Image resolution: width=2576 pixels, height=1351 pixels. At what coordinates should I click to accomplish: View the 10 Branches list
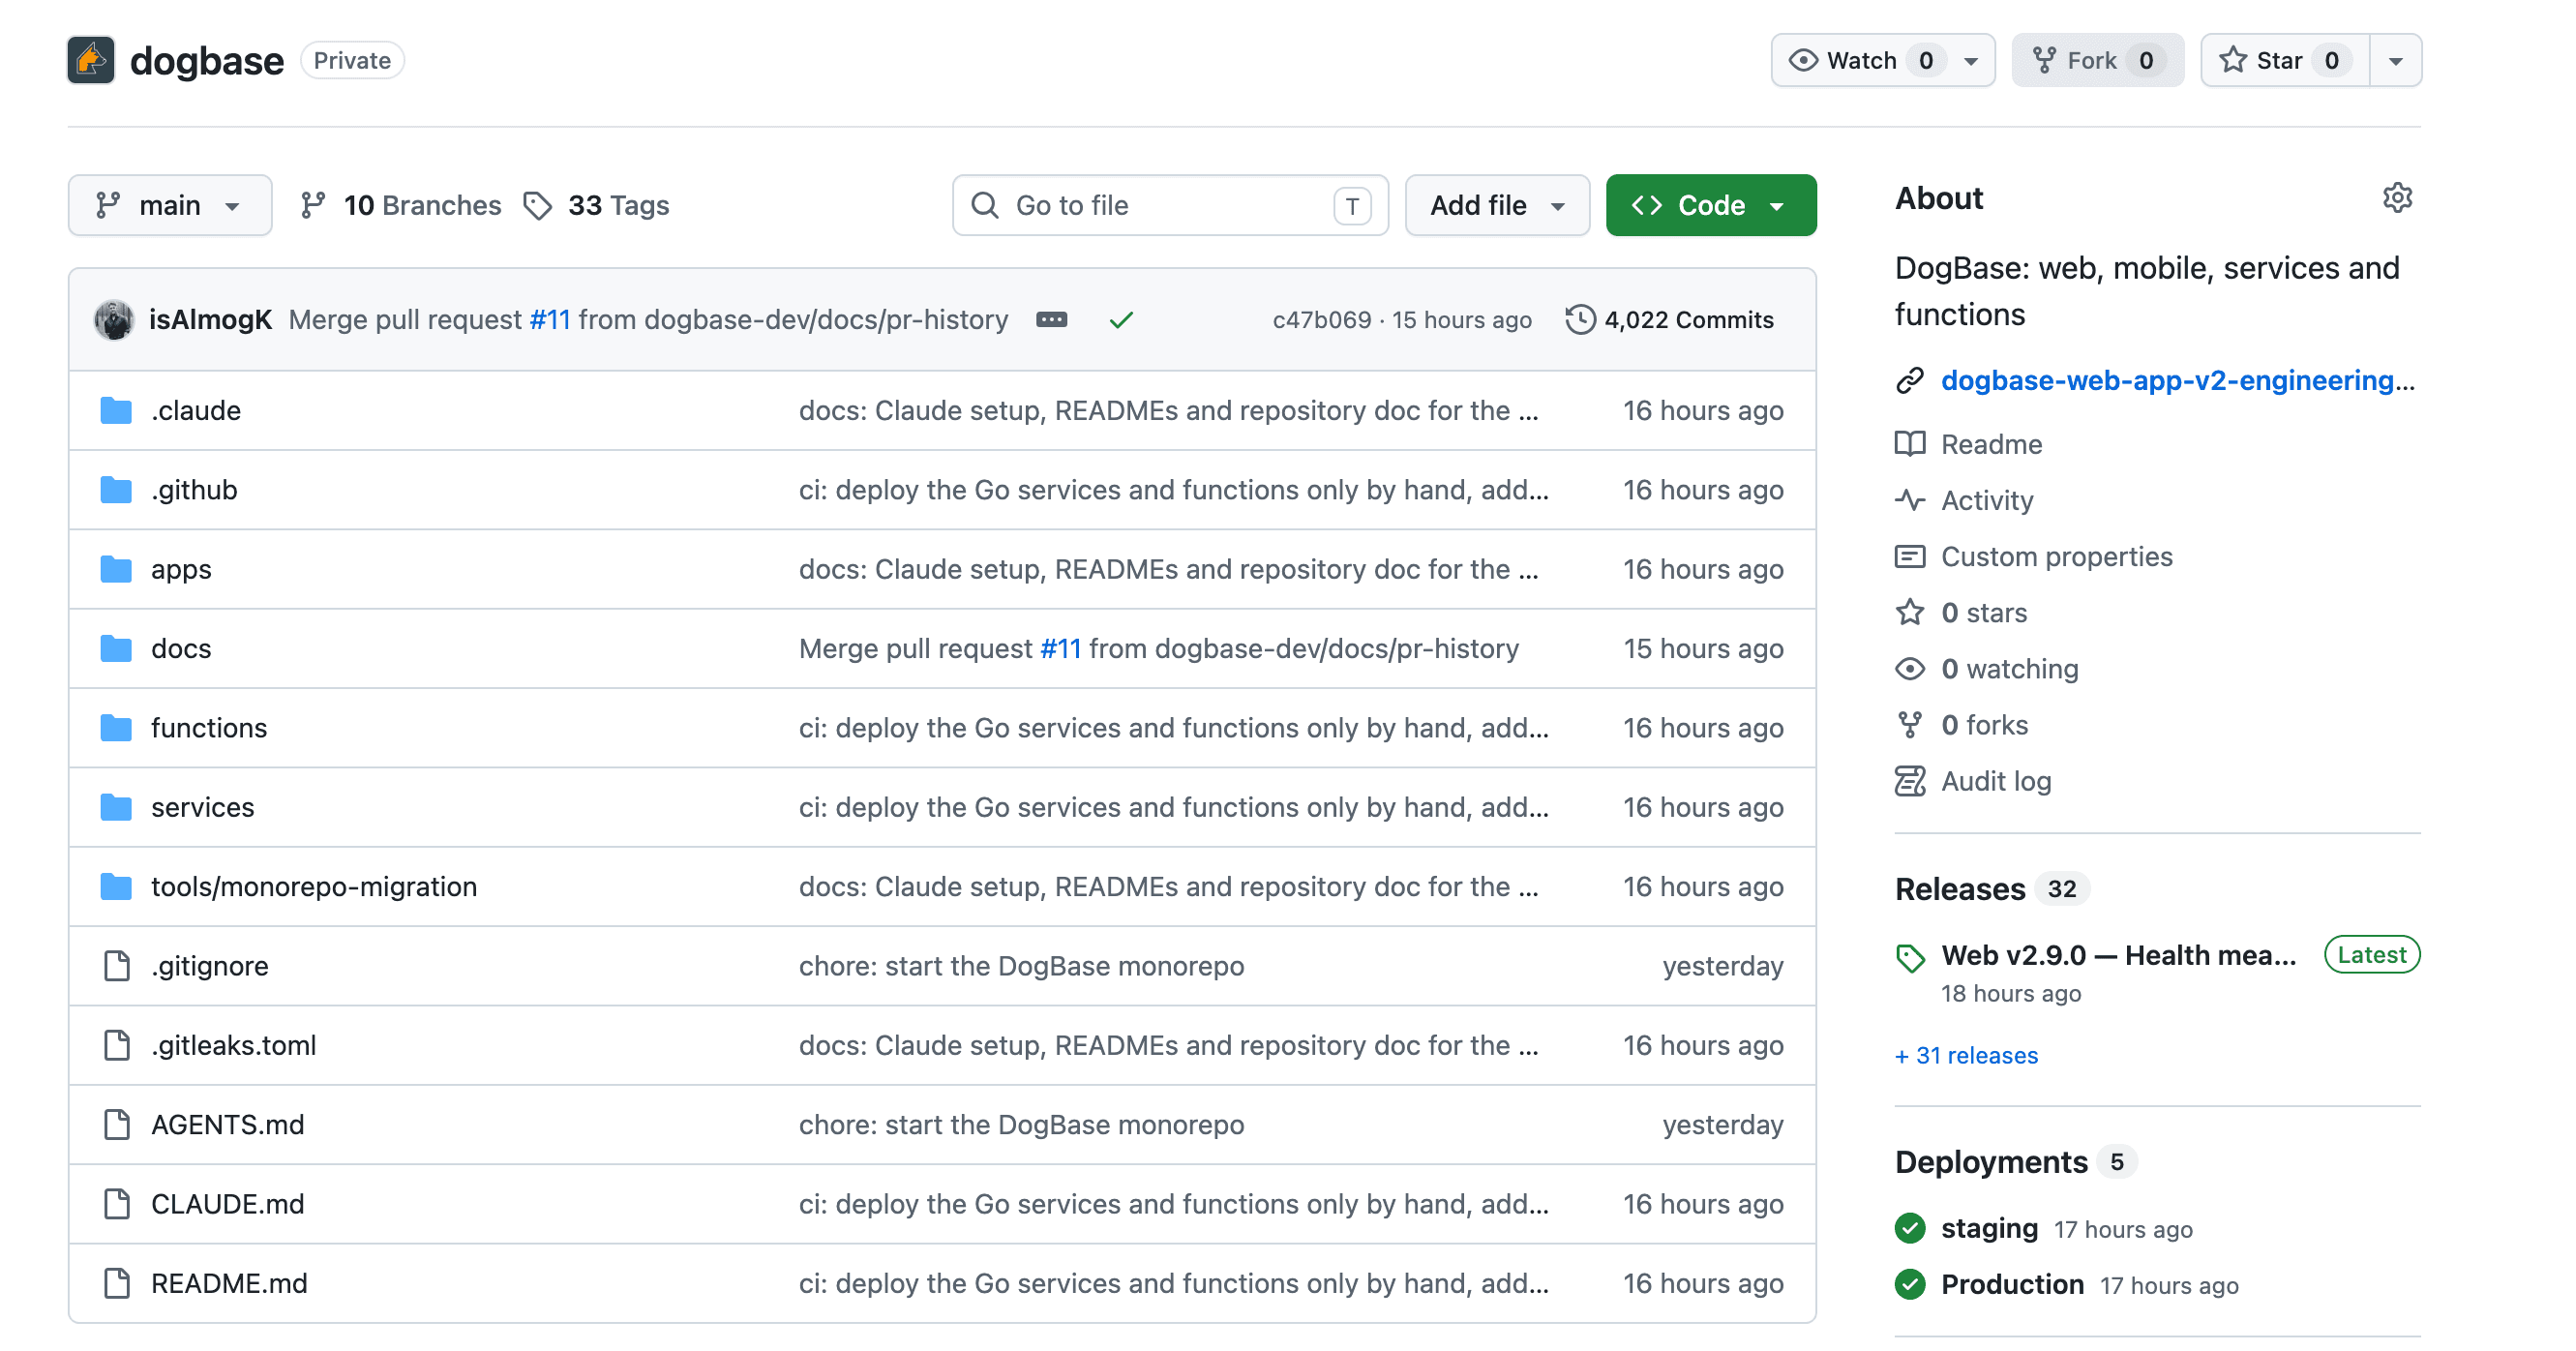400,205
